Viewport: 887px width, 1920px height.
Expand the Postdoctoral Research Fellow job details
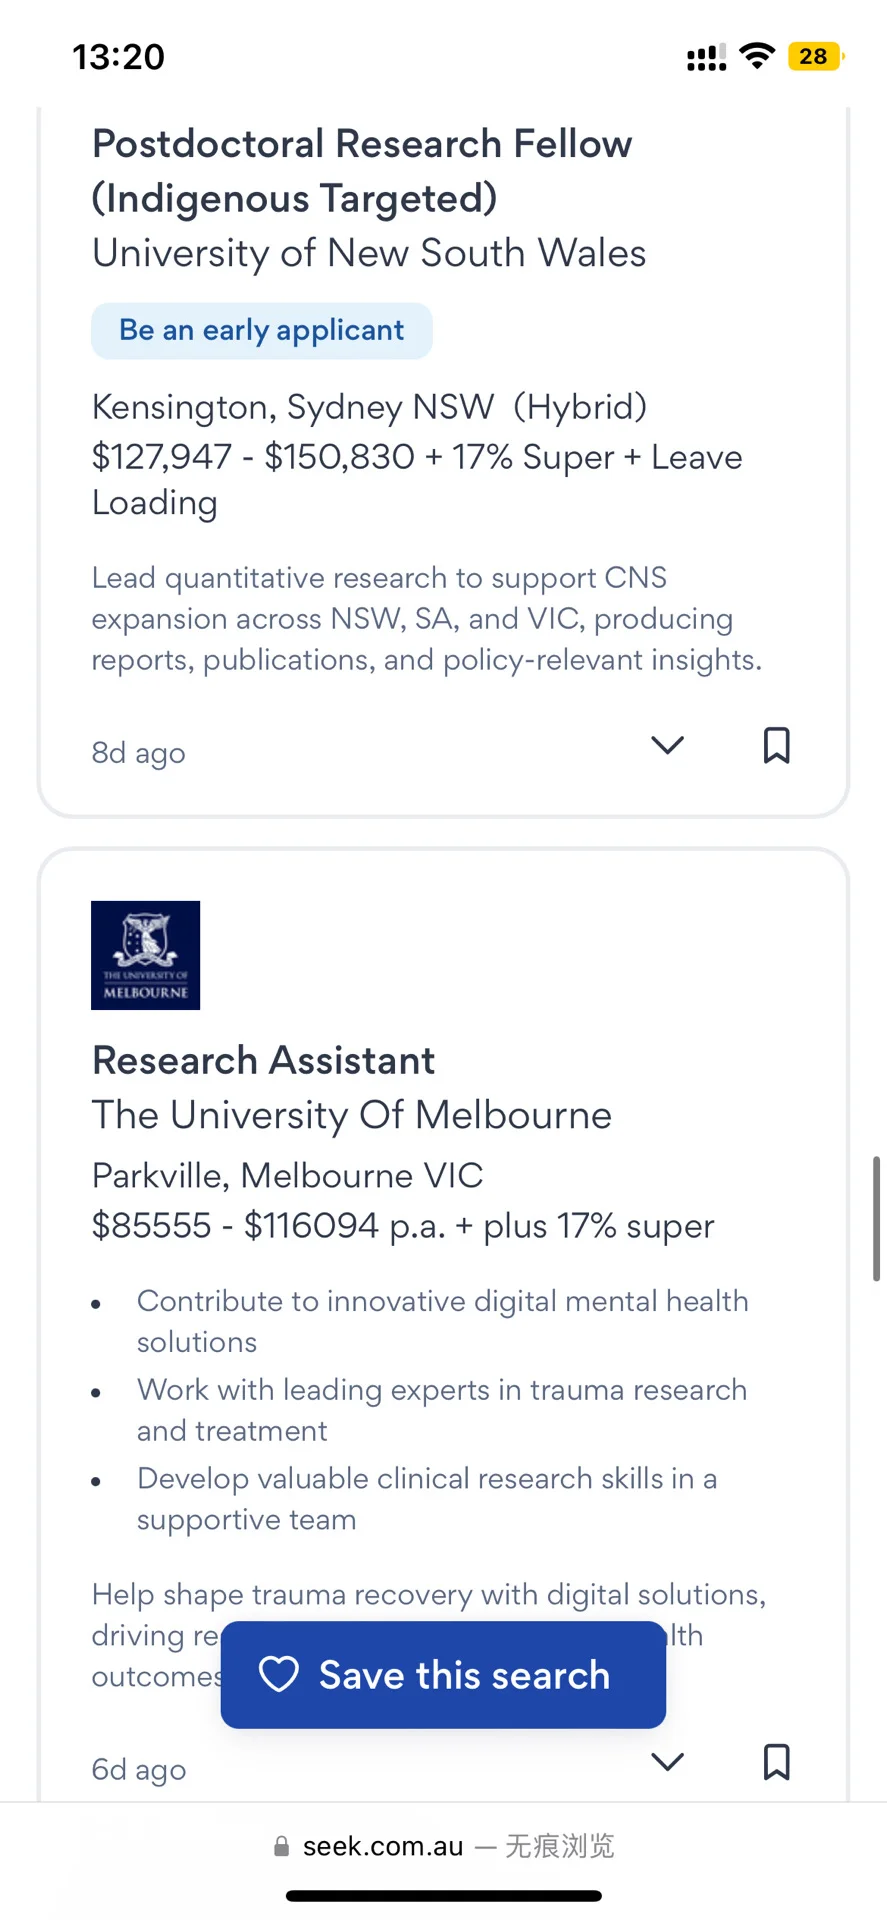click(667, 745)
